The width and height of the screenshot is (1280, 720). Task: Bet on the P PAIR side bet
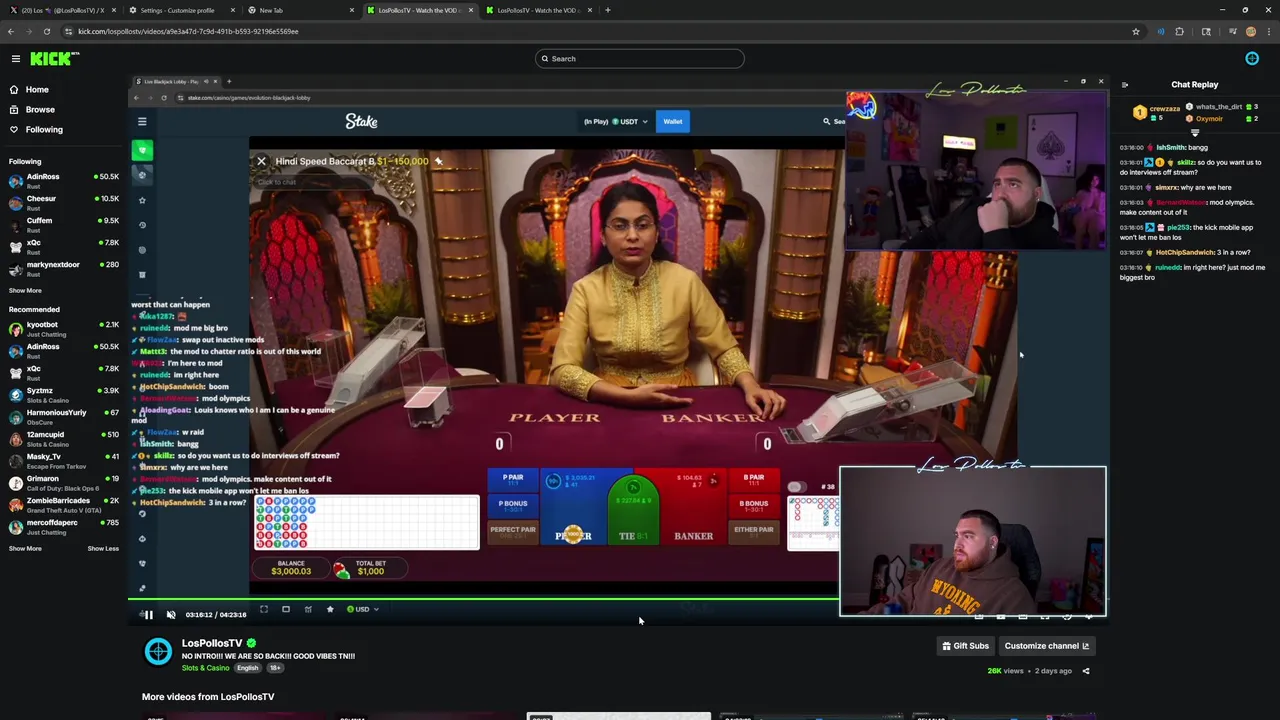(x=513, y=481)
